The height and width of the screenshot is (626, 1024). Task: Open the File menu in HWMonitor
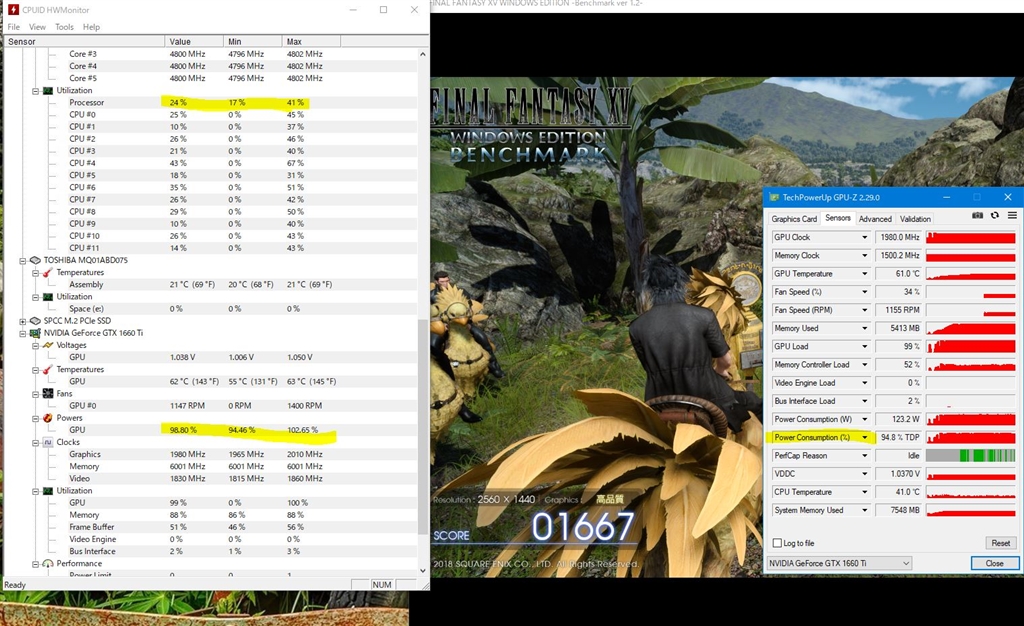coord(13,27)
